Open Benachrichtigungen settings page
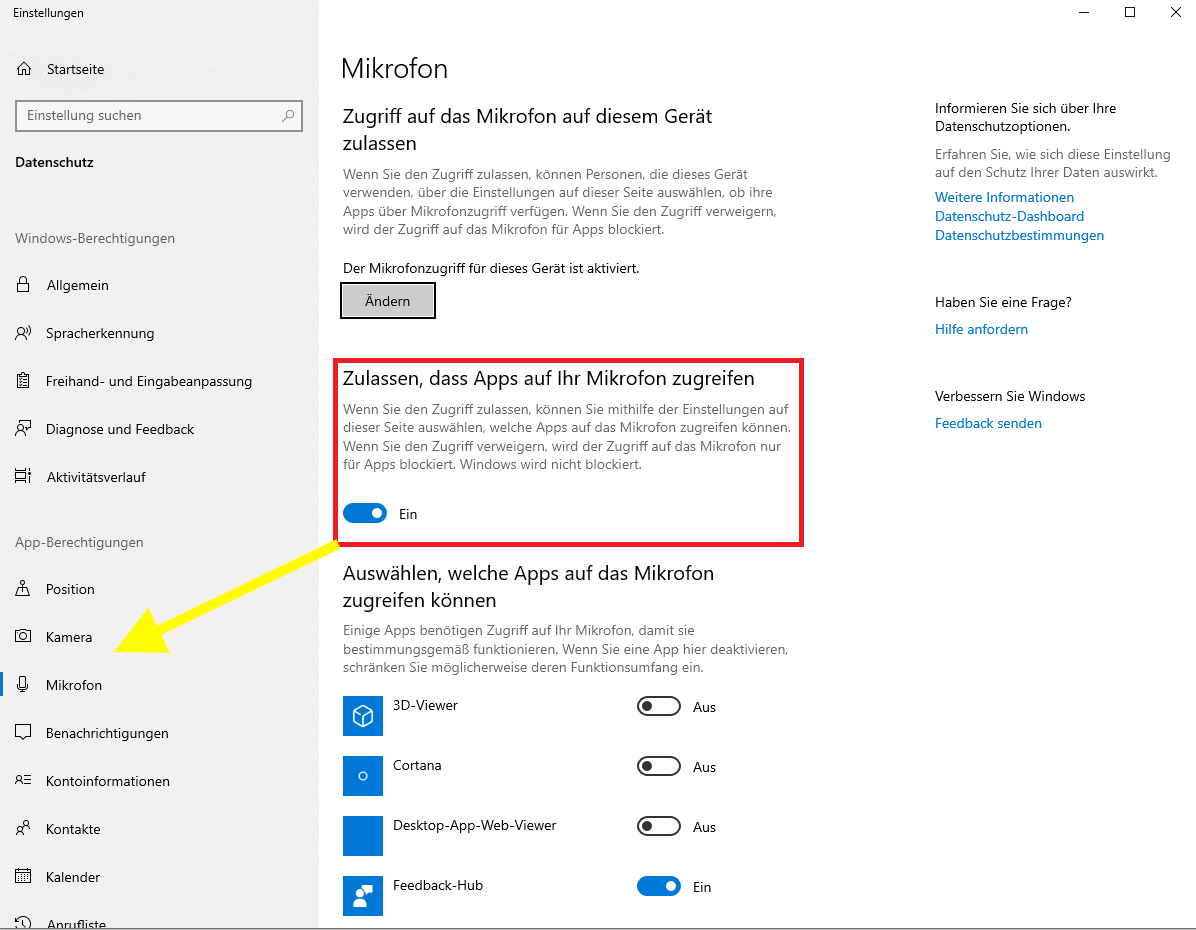The image size is (1196, 930). coord(107,733)
